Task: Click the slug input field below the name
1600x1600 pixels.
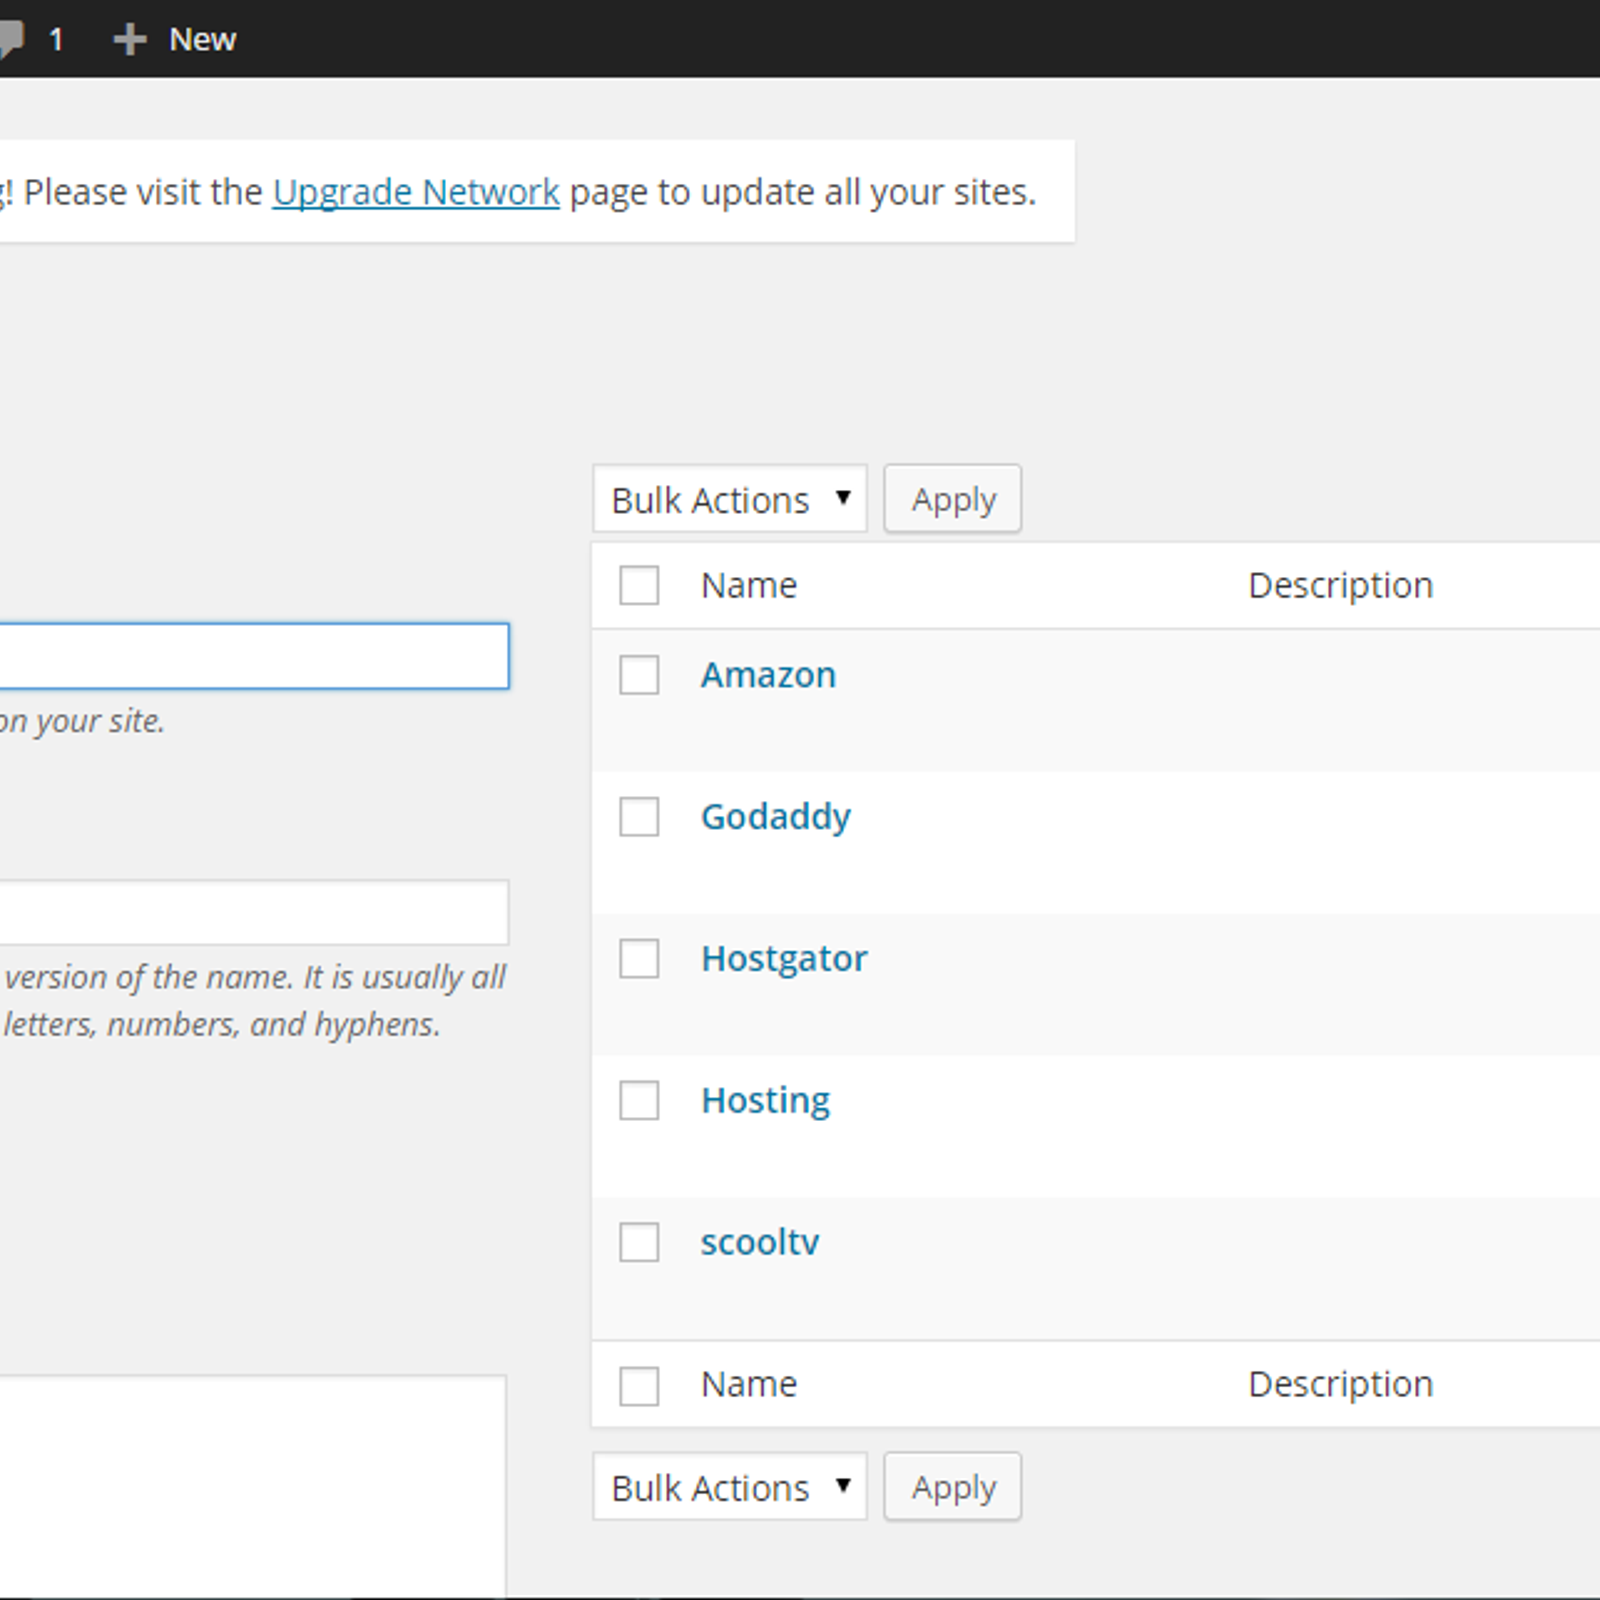Action: 254,912
